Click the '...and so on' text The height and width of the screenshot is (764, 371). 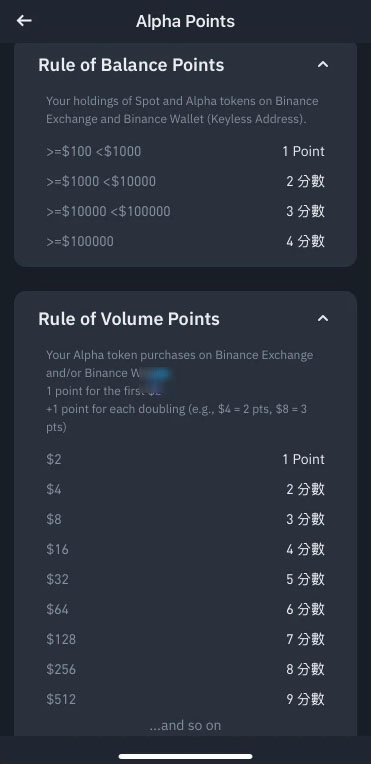point(185,726)
